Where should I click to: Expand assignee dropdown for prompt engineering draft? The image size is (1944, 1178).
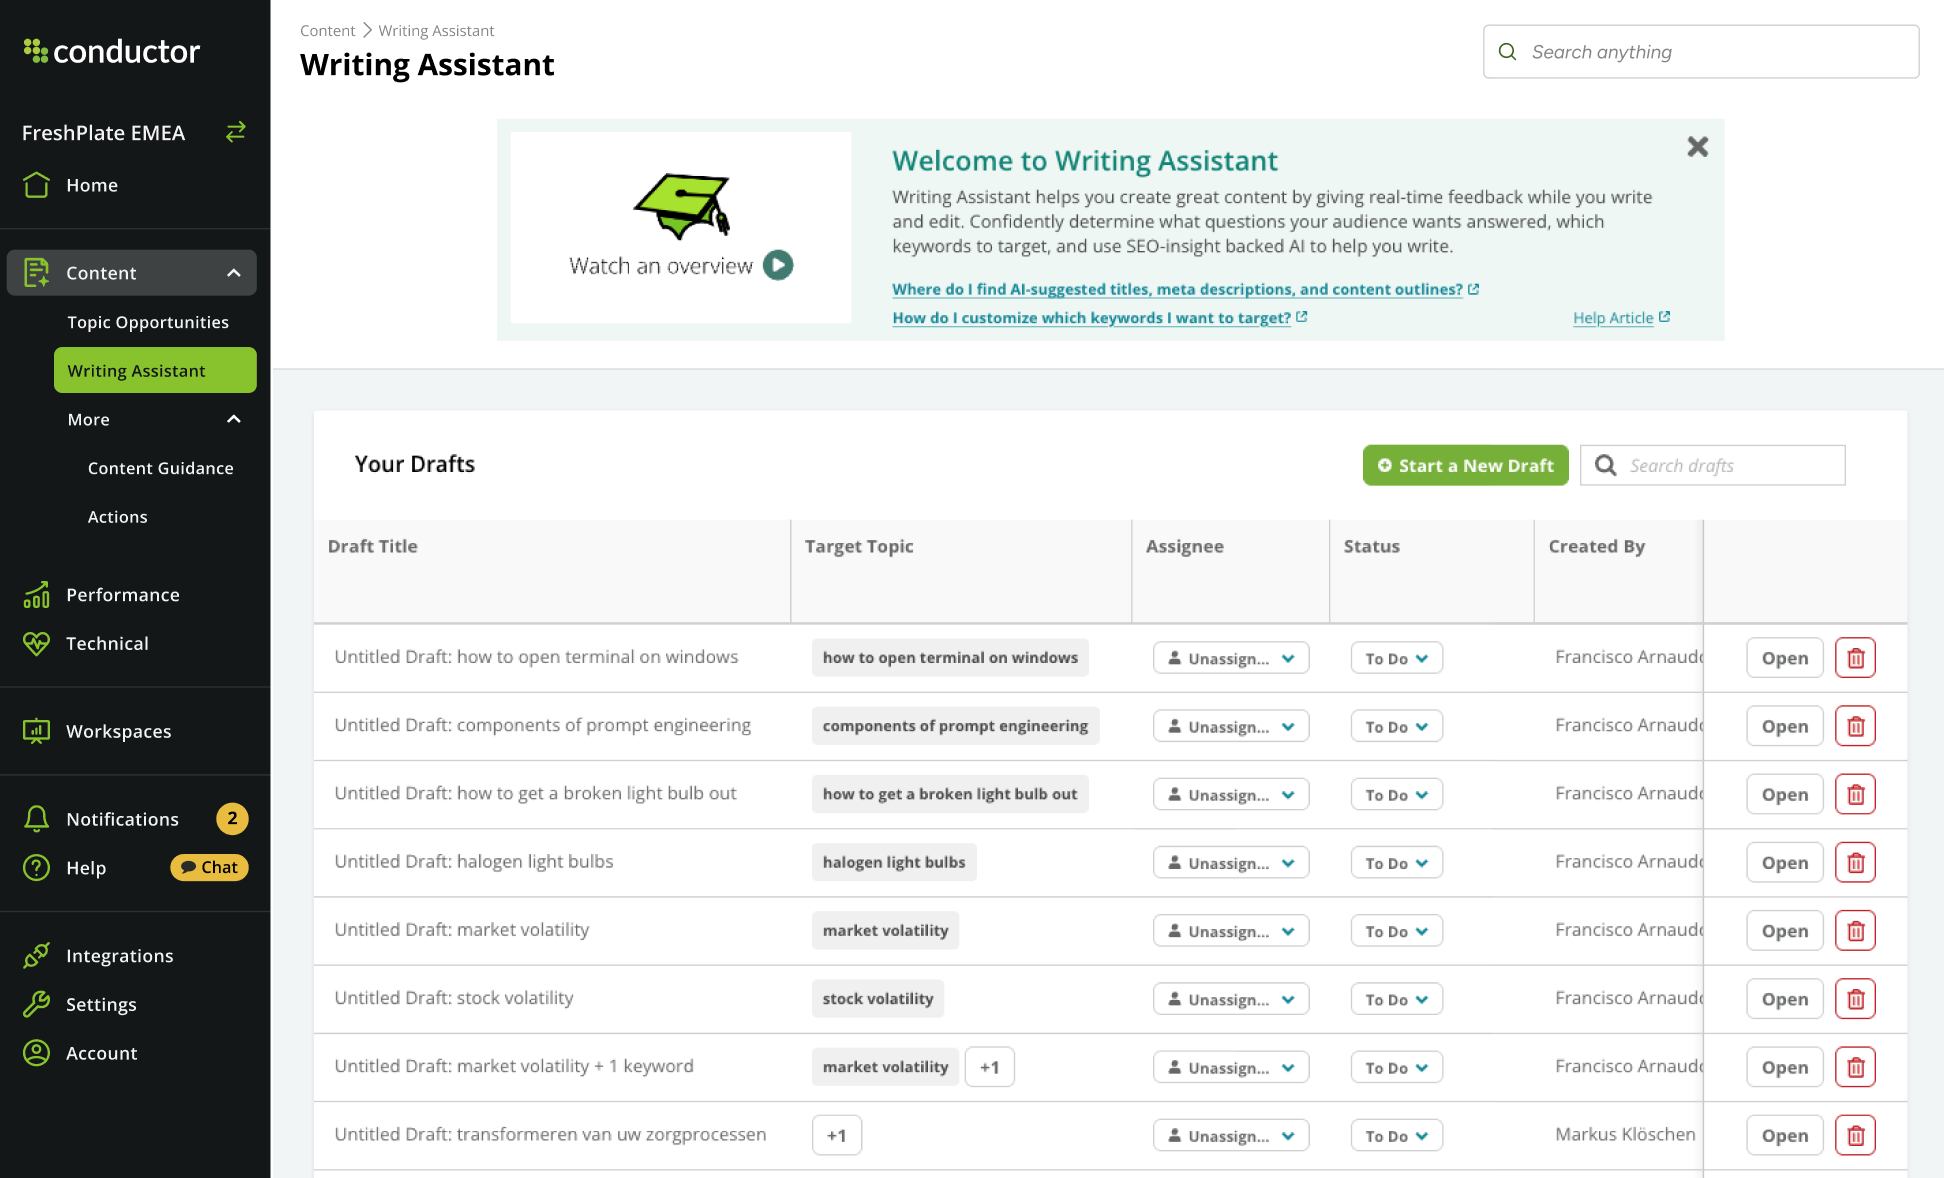click(1231, 726)
